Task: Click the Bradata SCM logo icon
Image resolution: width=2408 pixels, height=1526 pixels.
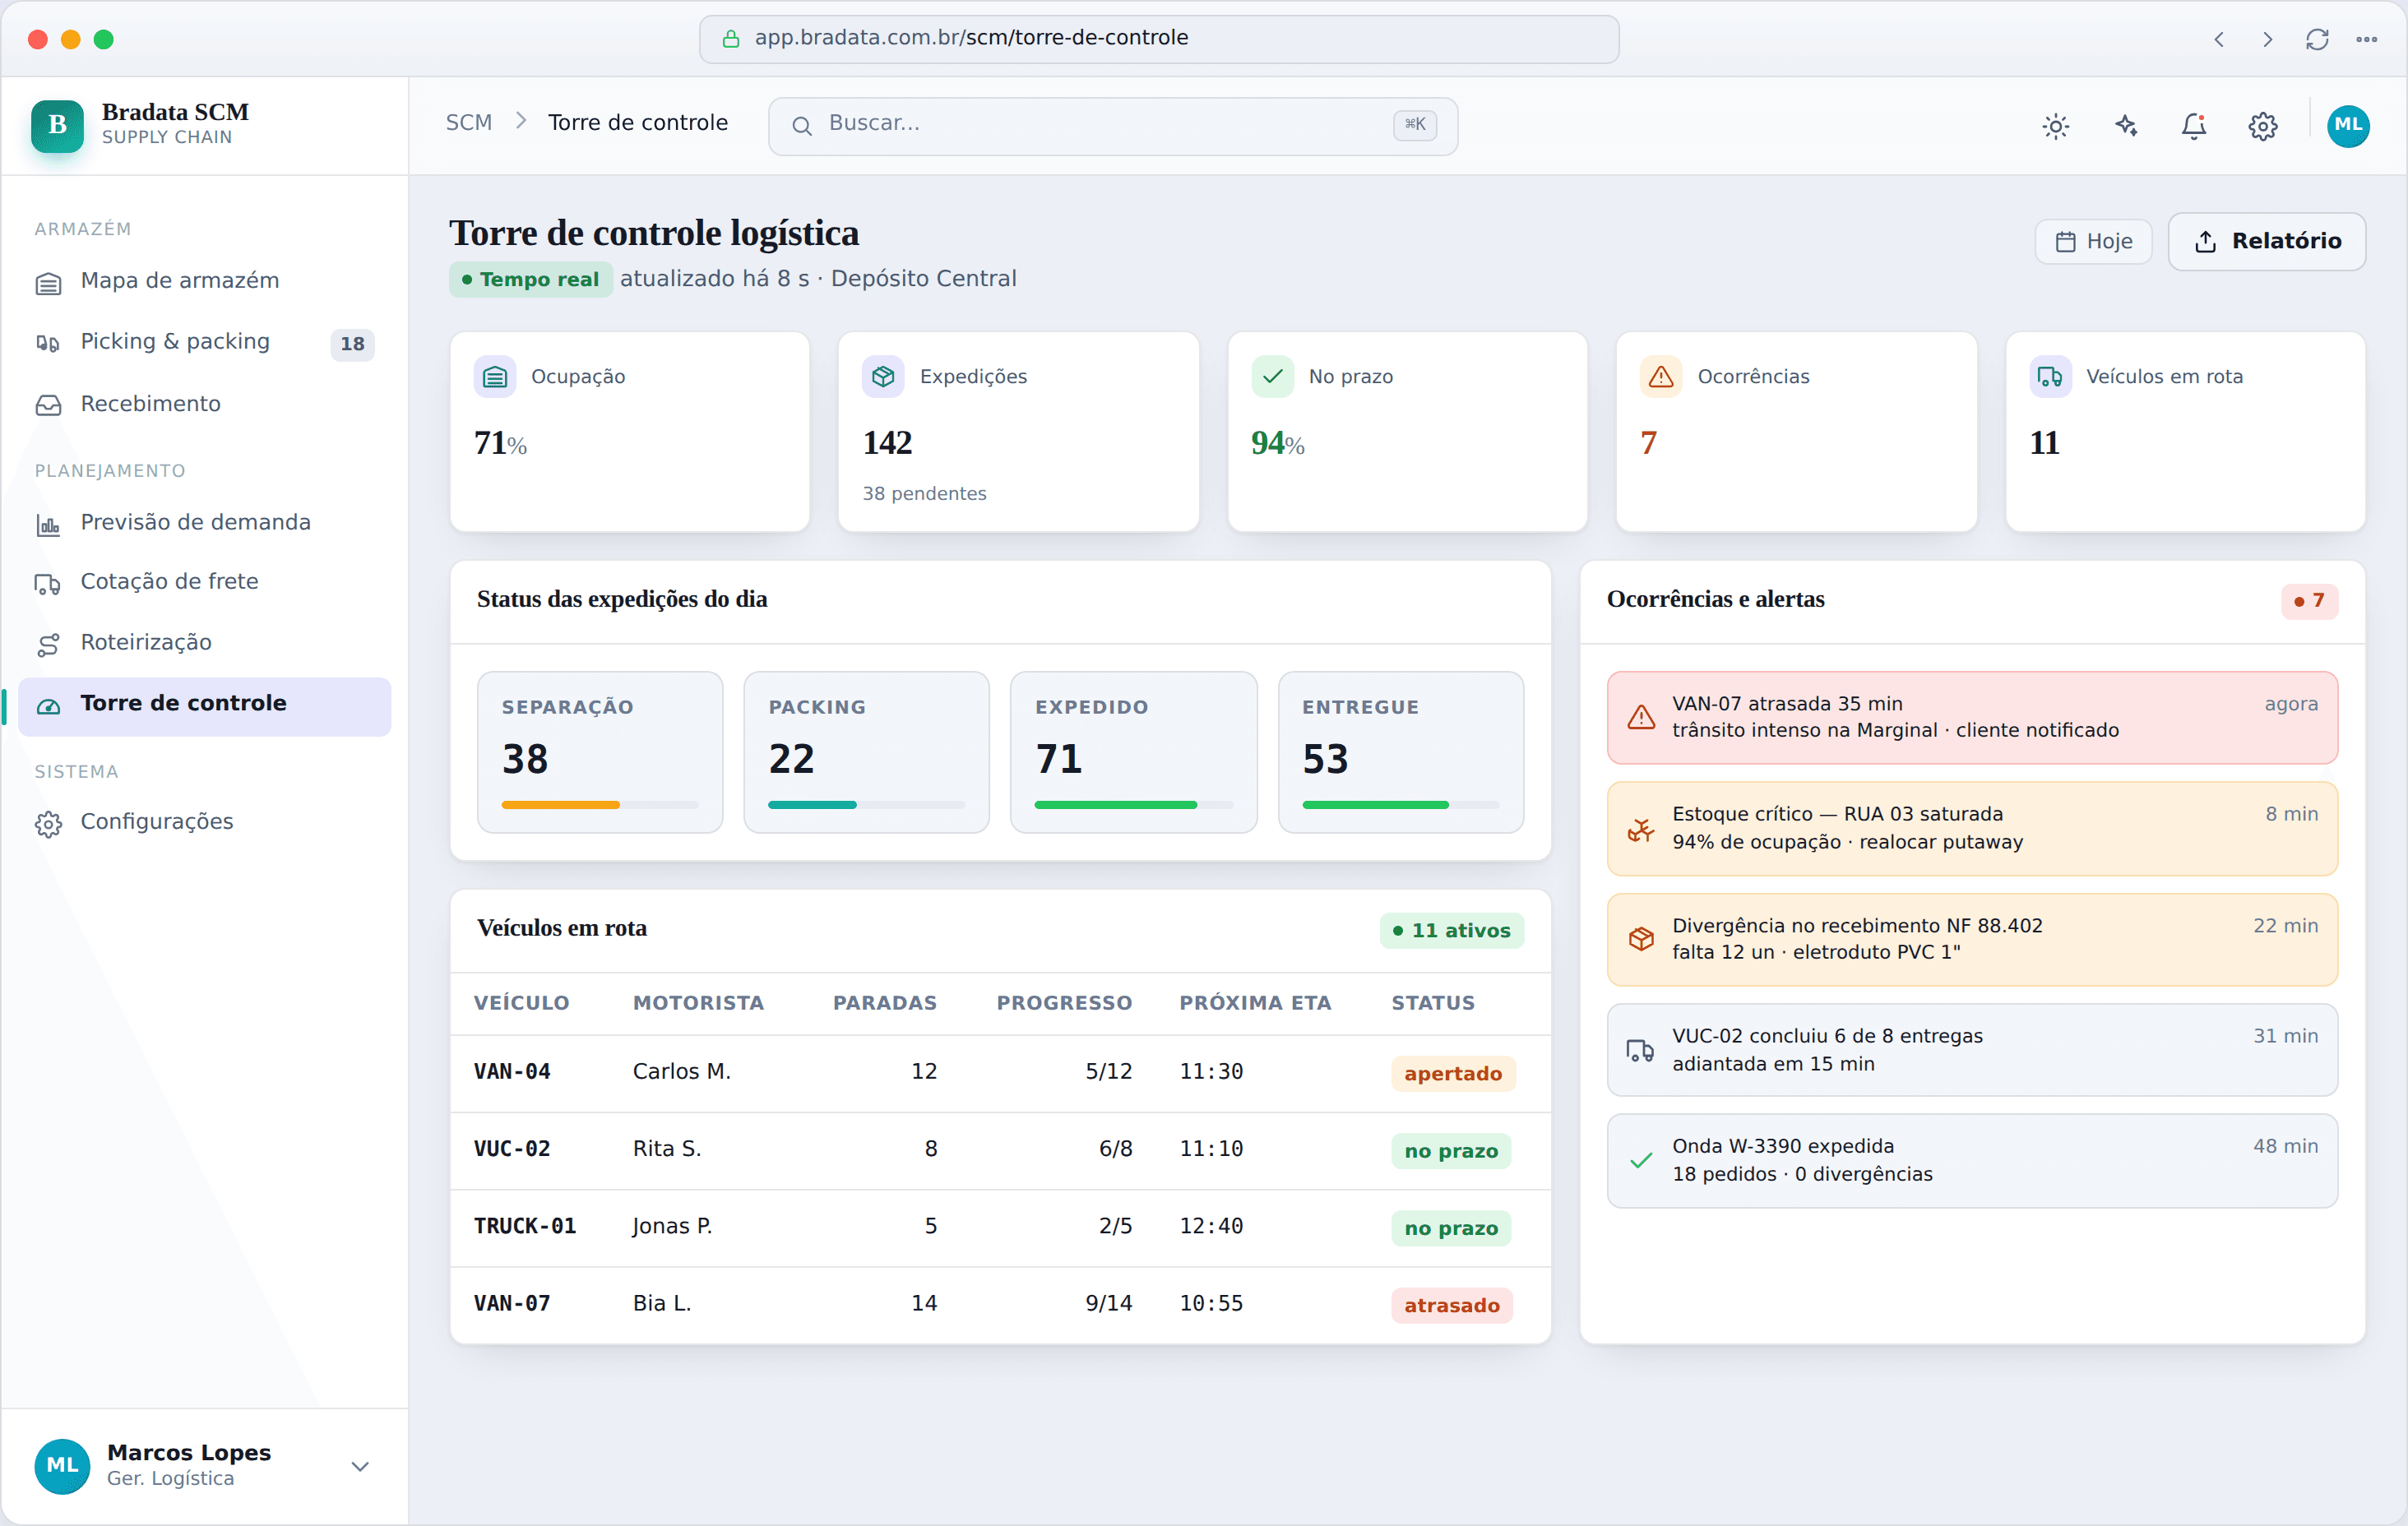Action: [57, 125]
